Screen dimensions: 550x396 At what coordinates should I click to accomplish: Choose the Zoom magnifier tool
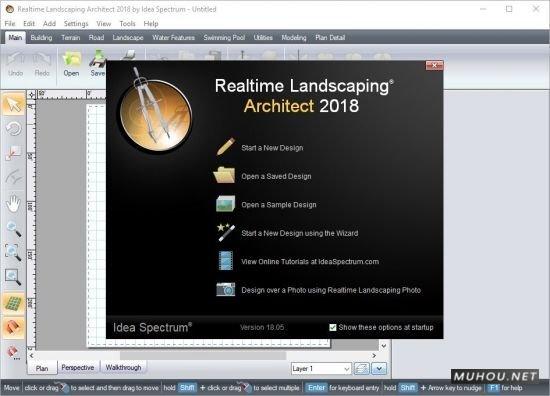[x=13, y=229]
